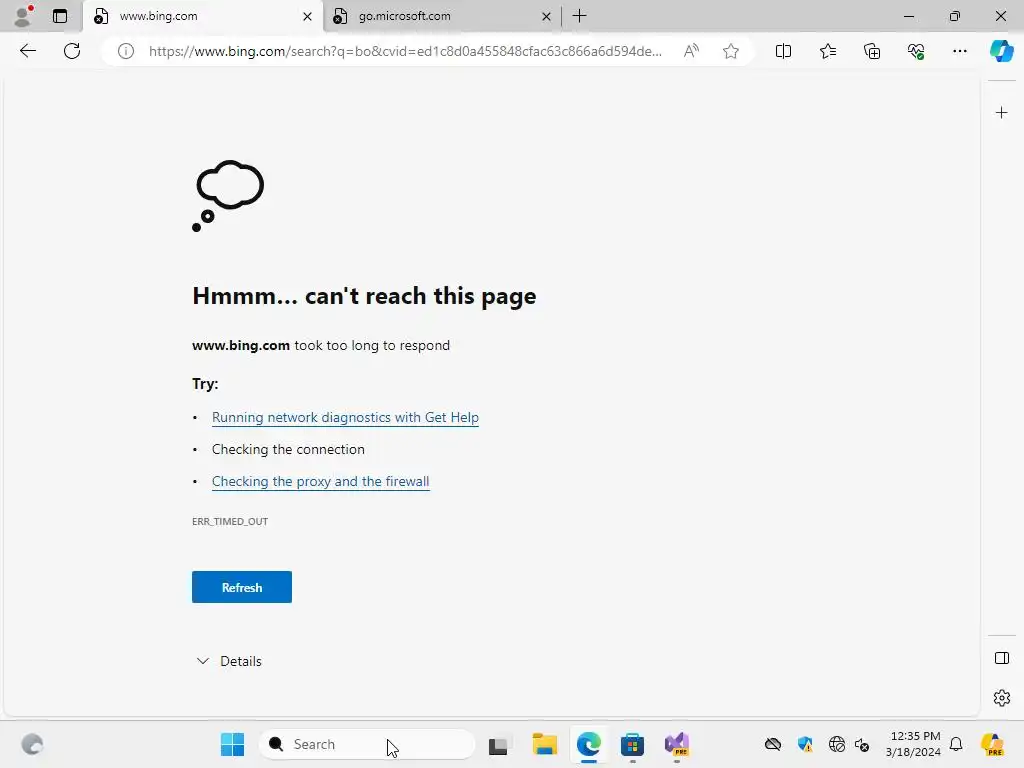1024x768 pixels.
Task: Open File Explorer from taskbar
Action: pos(544,744)
